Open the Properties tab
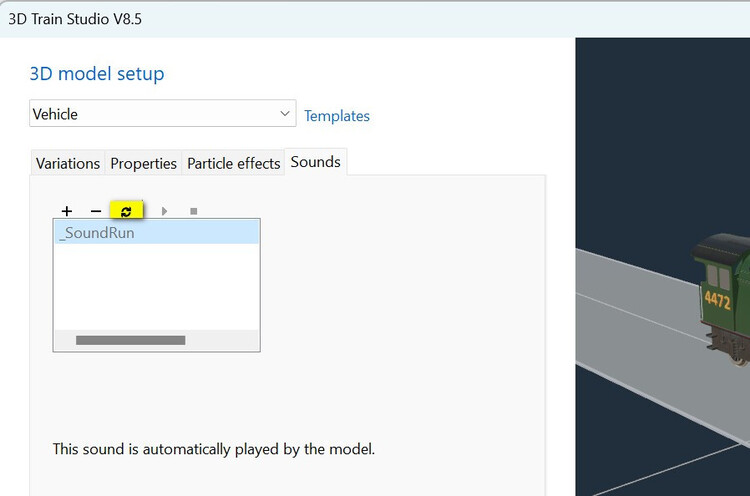The width and height of the screenshot is (750, 496). 143,163
